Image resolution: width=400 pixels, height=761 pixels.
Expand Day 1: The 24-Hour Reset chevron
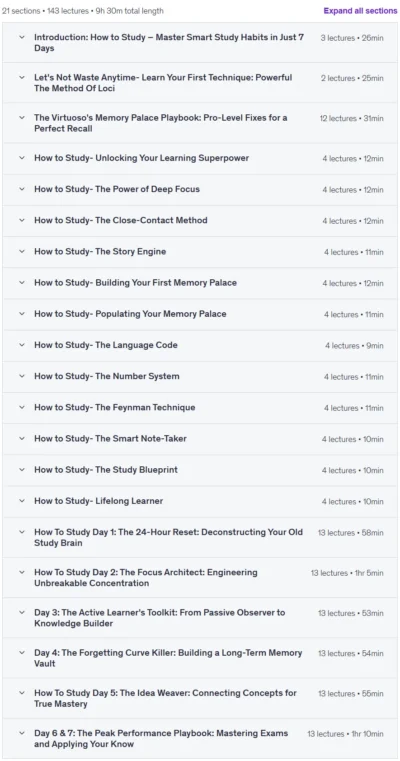(x=22, y=532)
